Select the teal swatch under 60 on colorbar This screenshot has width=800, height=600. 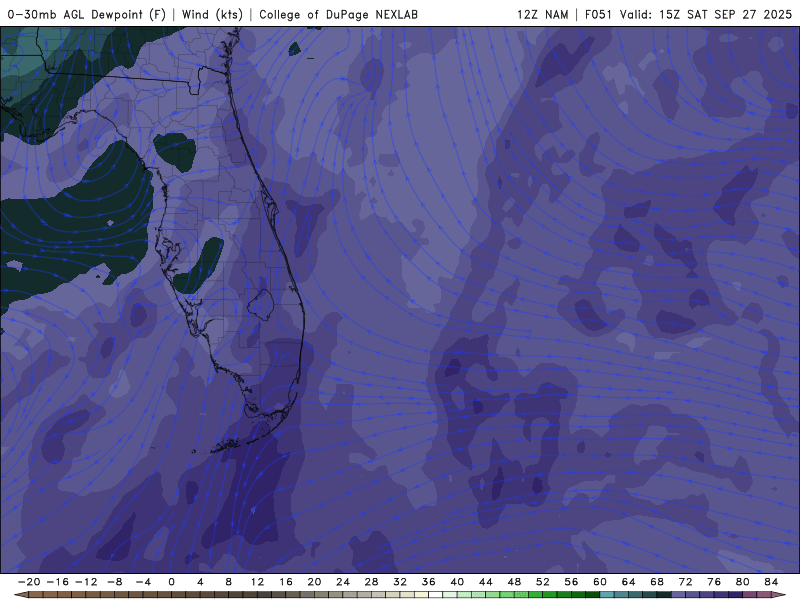[x=607, y=595]
